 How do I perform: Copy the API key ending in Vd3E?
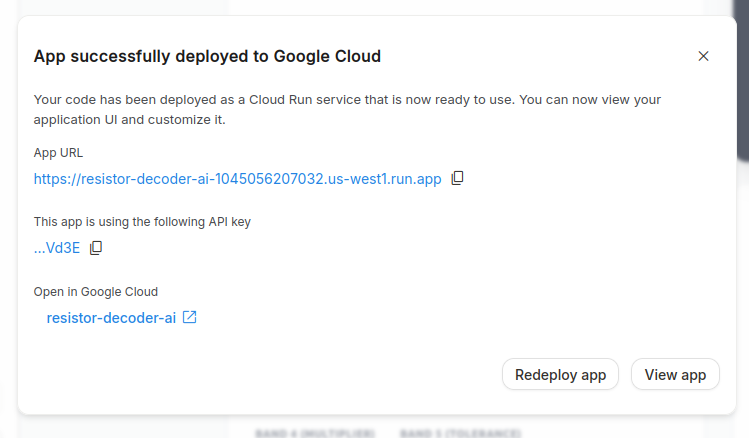click(x=96, y=248)
